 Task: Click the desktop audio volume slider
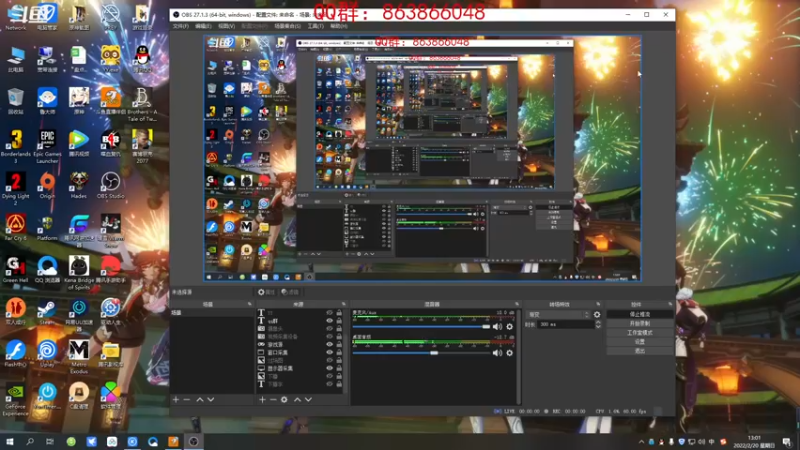tap(421, 353)
